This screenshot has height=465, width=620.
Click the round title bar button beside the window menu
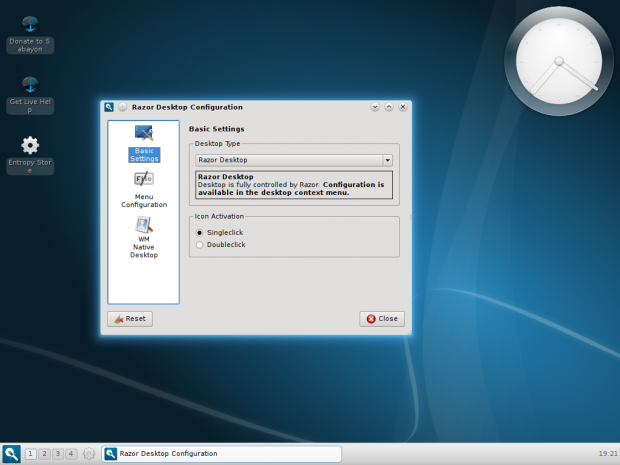(123, 107)
